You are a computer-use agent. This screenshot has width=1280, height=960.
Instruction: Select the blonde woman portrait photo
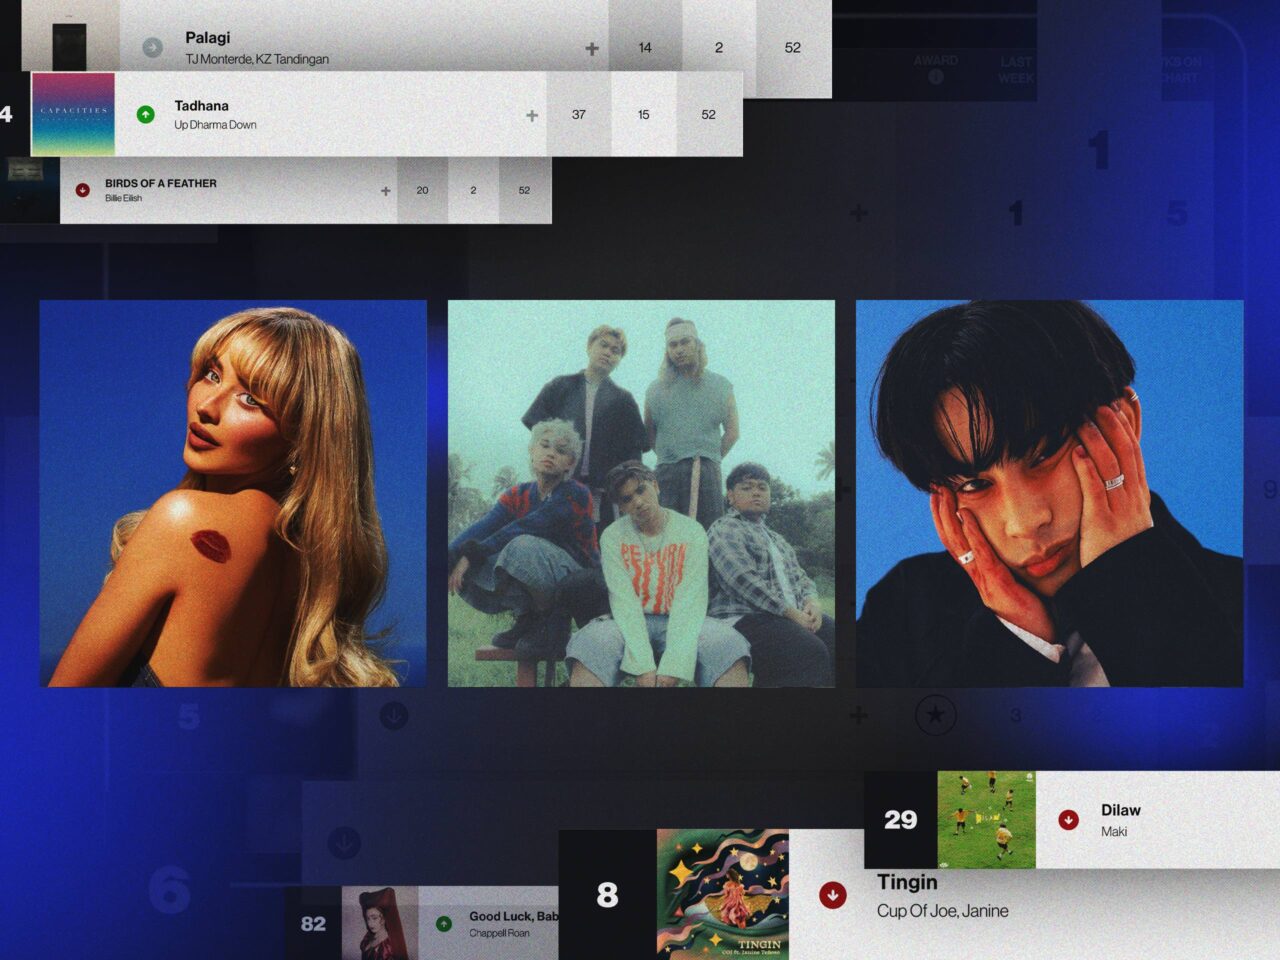[233, 493]
